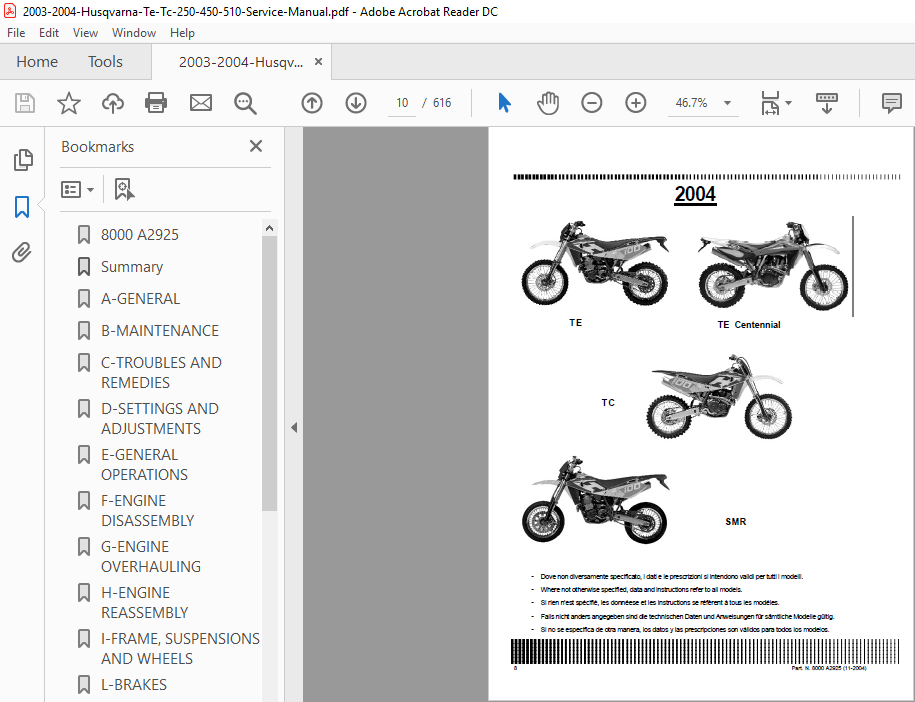Screen dimensions: 915x702
Task: Jump to F-ENGINE DISASSEMBLY bookmark
Action: pyautogui.click(x=147, y=511)
